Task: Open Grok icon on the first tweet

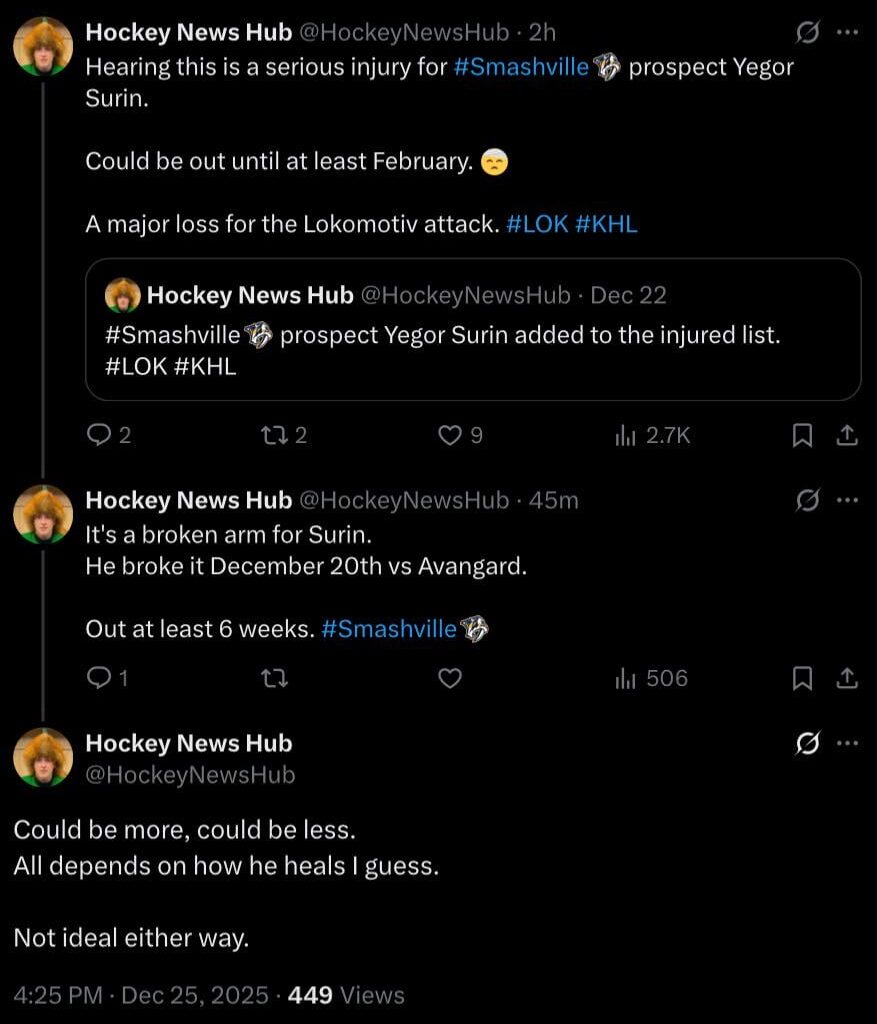Action: pos(806,33)
